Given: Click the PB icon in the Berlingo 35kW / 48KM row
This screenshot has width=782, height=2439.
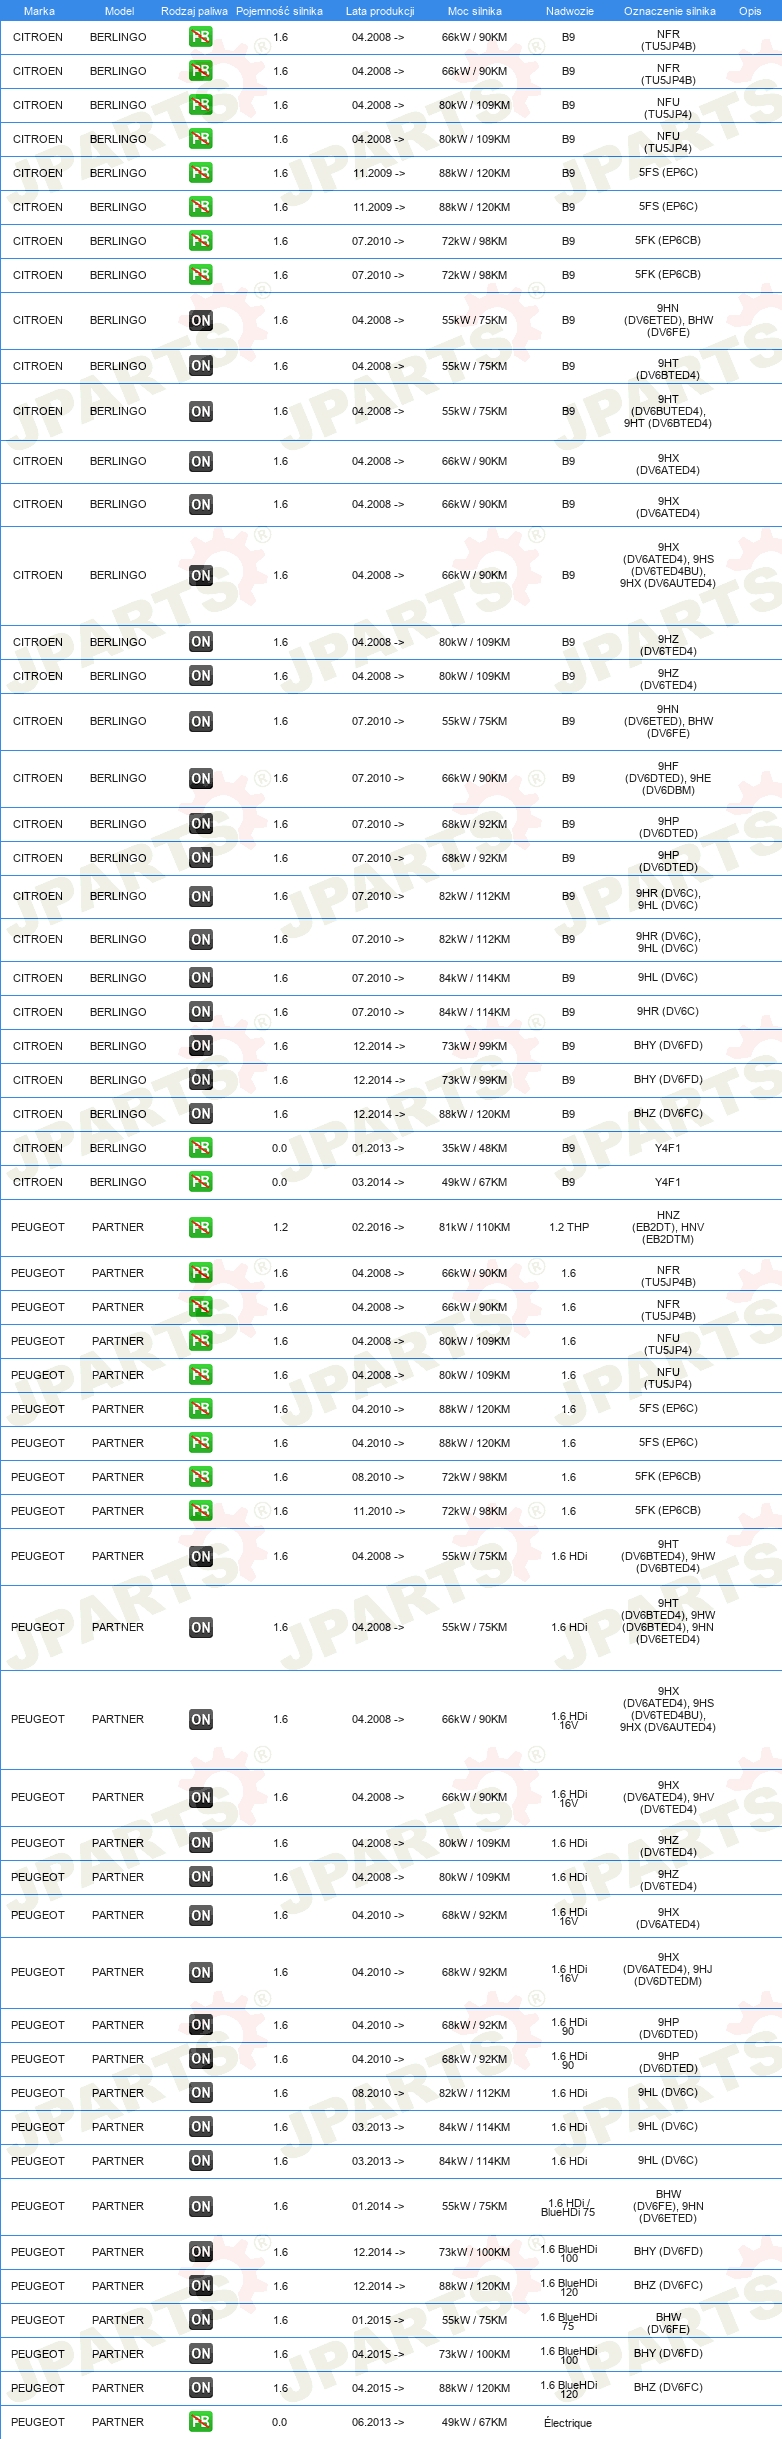Looking at the screenshot, I should [x=201, y=1148].
